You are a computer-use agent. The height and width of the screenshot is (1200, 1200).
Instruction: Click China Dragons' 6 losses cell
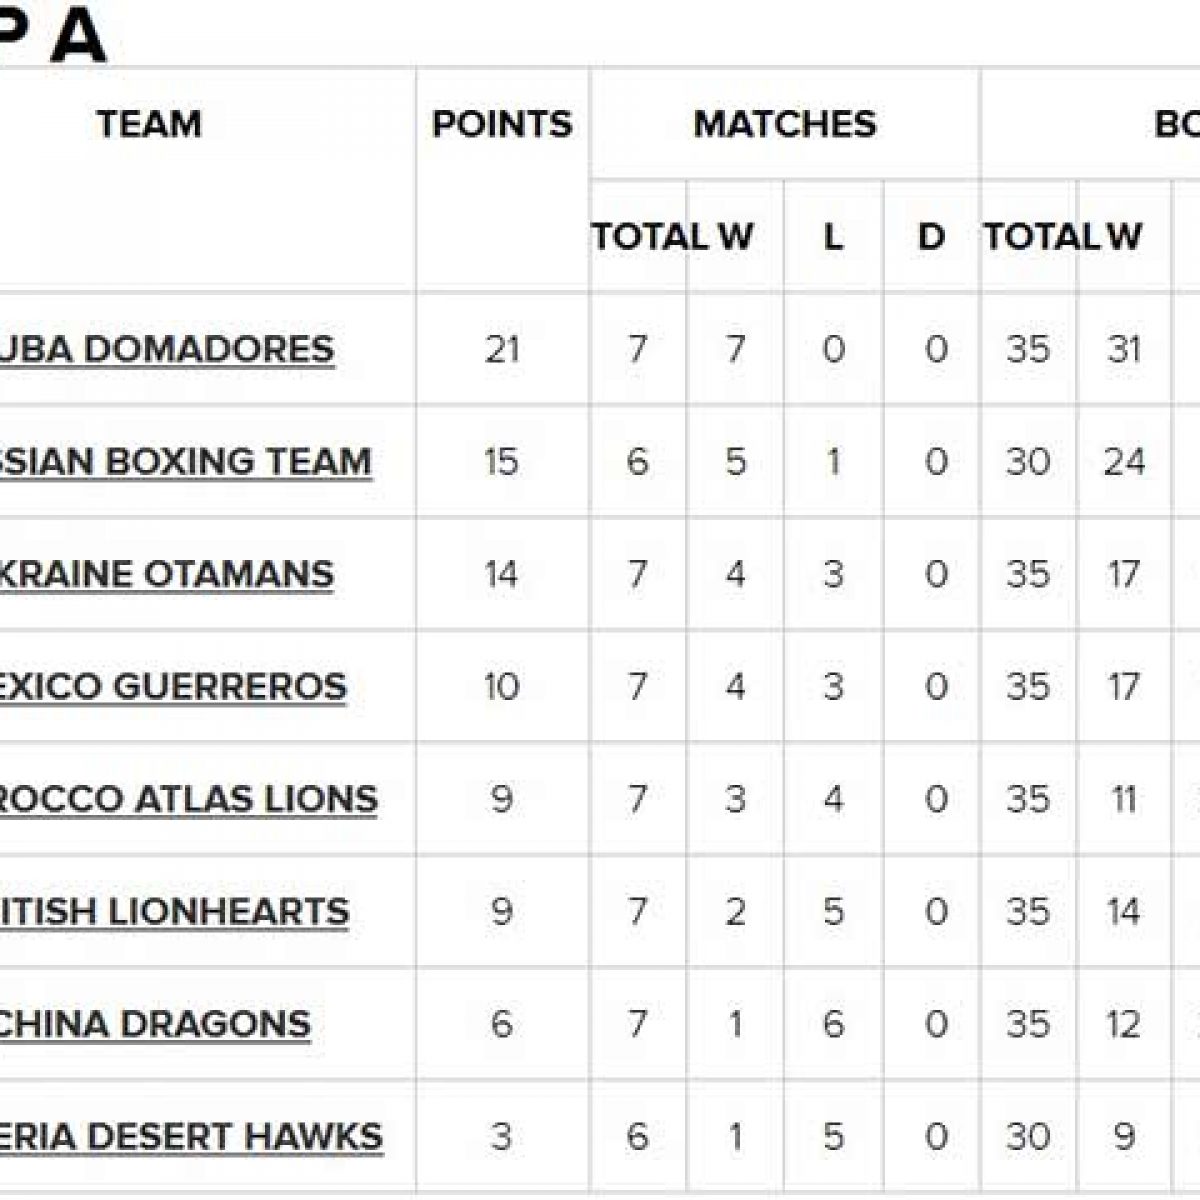pos(833,1024)
